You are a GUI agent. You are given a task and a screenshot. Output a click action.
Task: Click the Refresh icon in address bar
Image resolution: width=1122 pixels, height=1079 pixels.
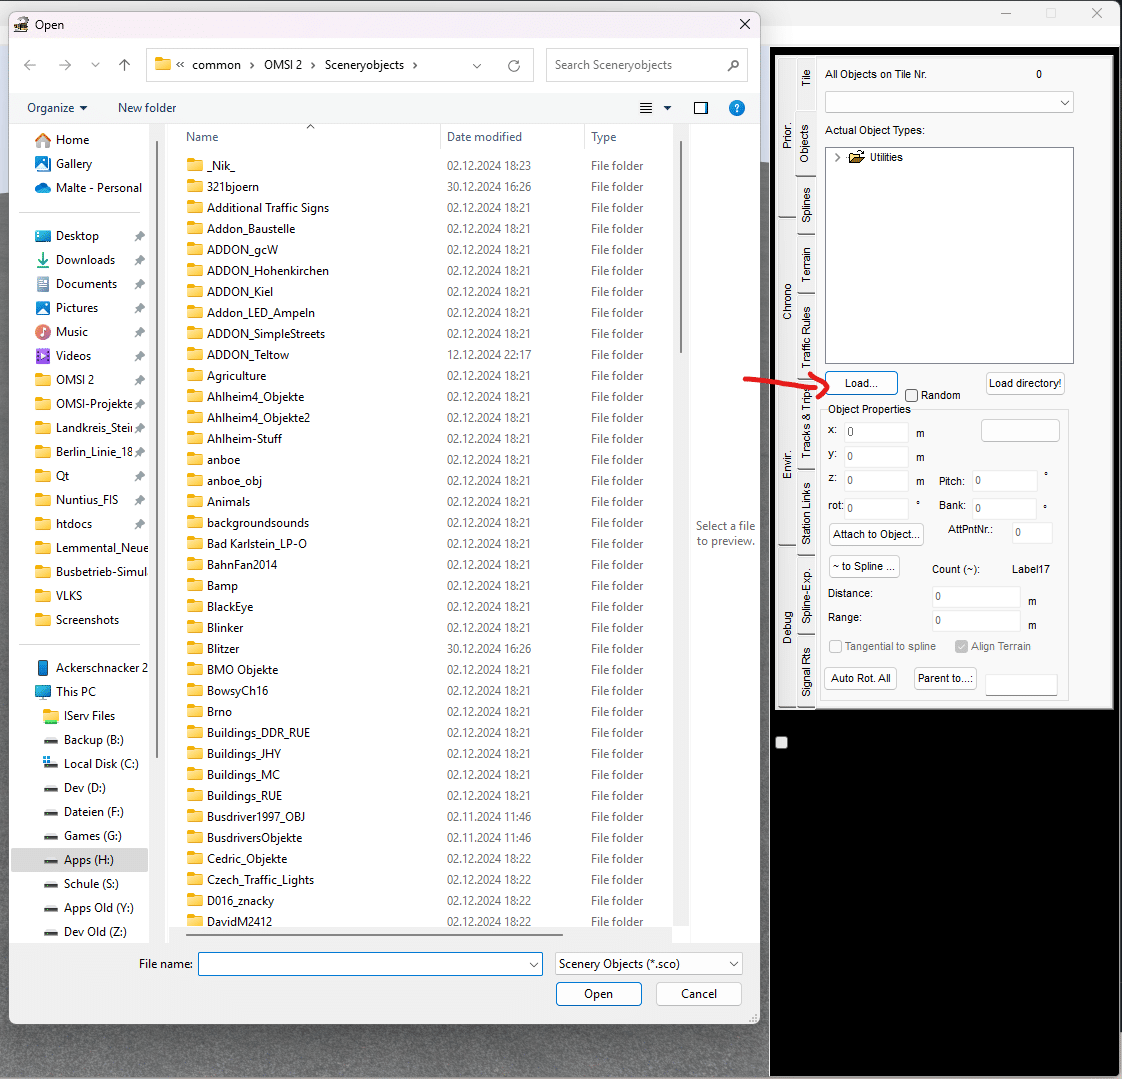pos(514,66)
